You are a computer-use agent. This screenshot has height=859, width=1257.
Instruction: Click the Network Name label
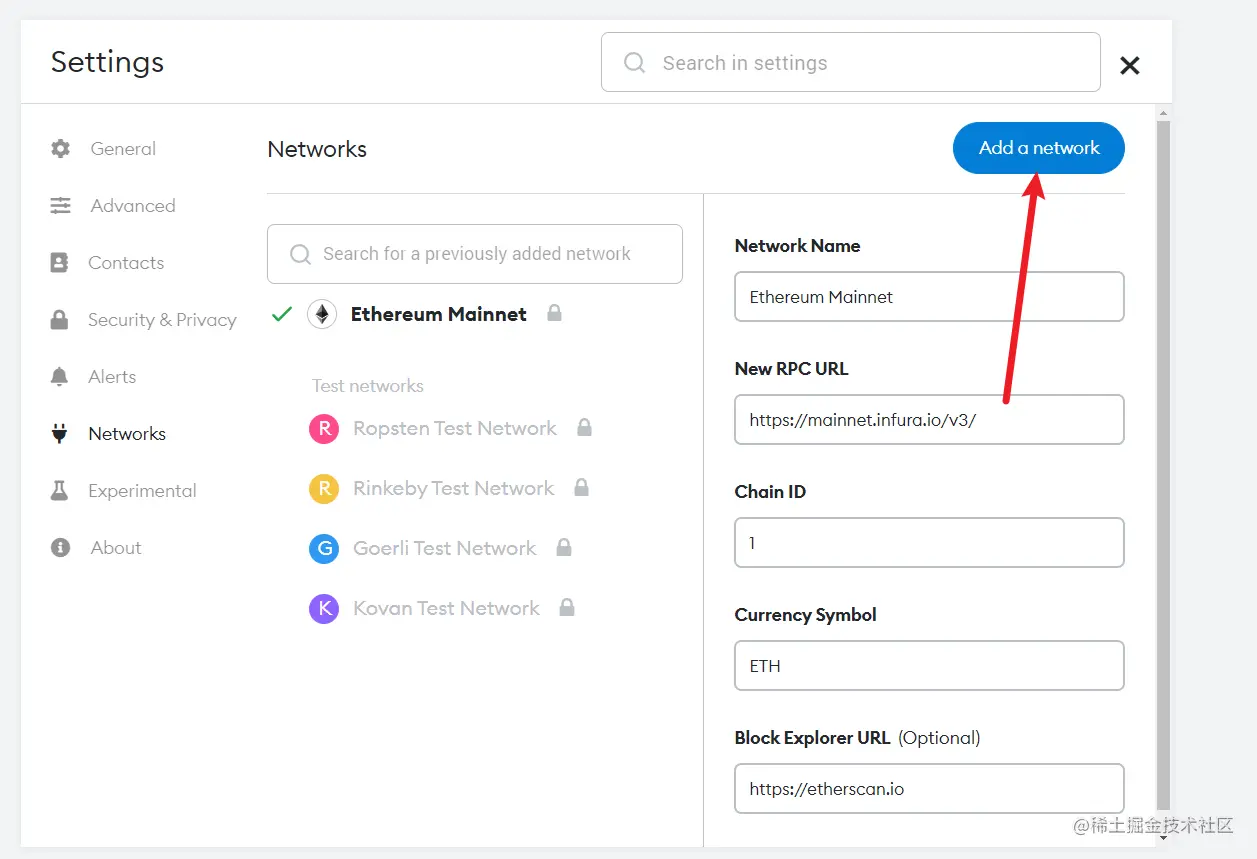pyautogui.click(x=797, y=246)
